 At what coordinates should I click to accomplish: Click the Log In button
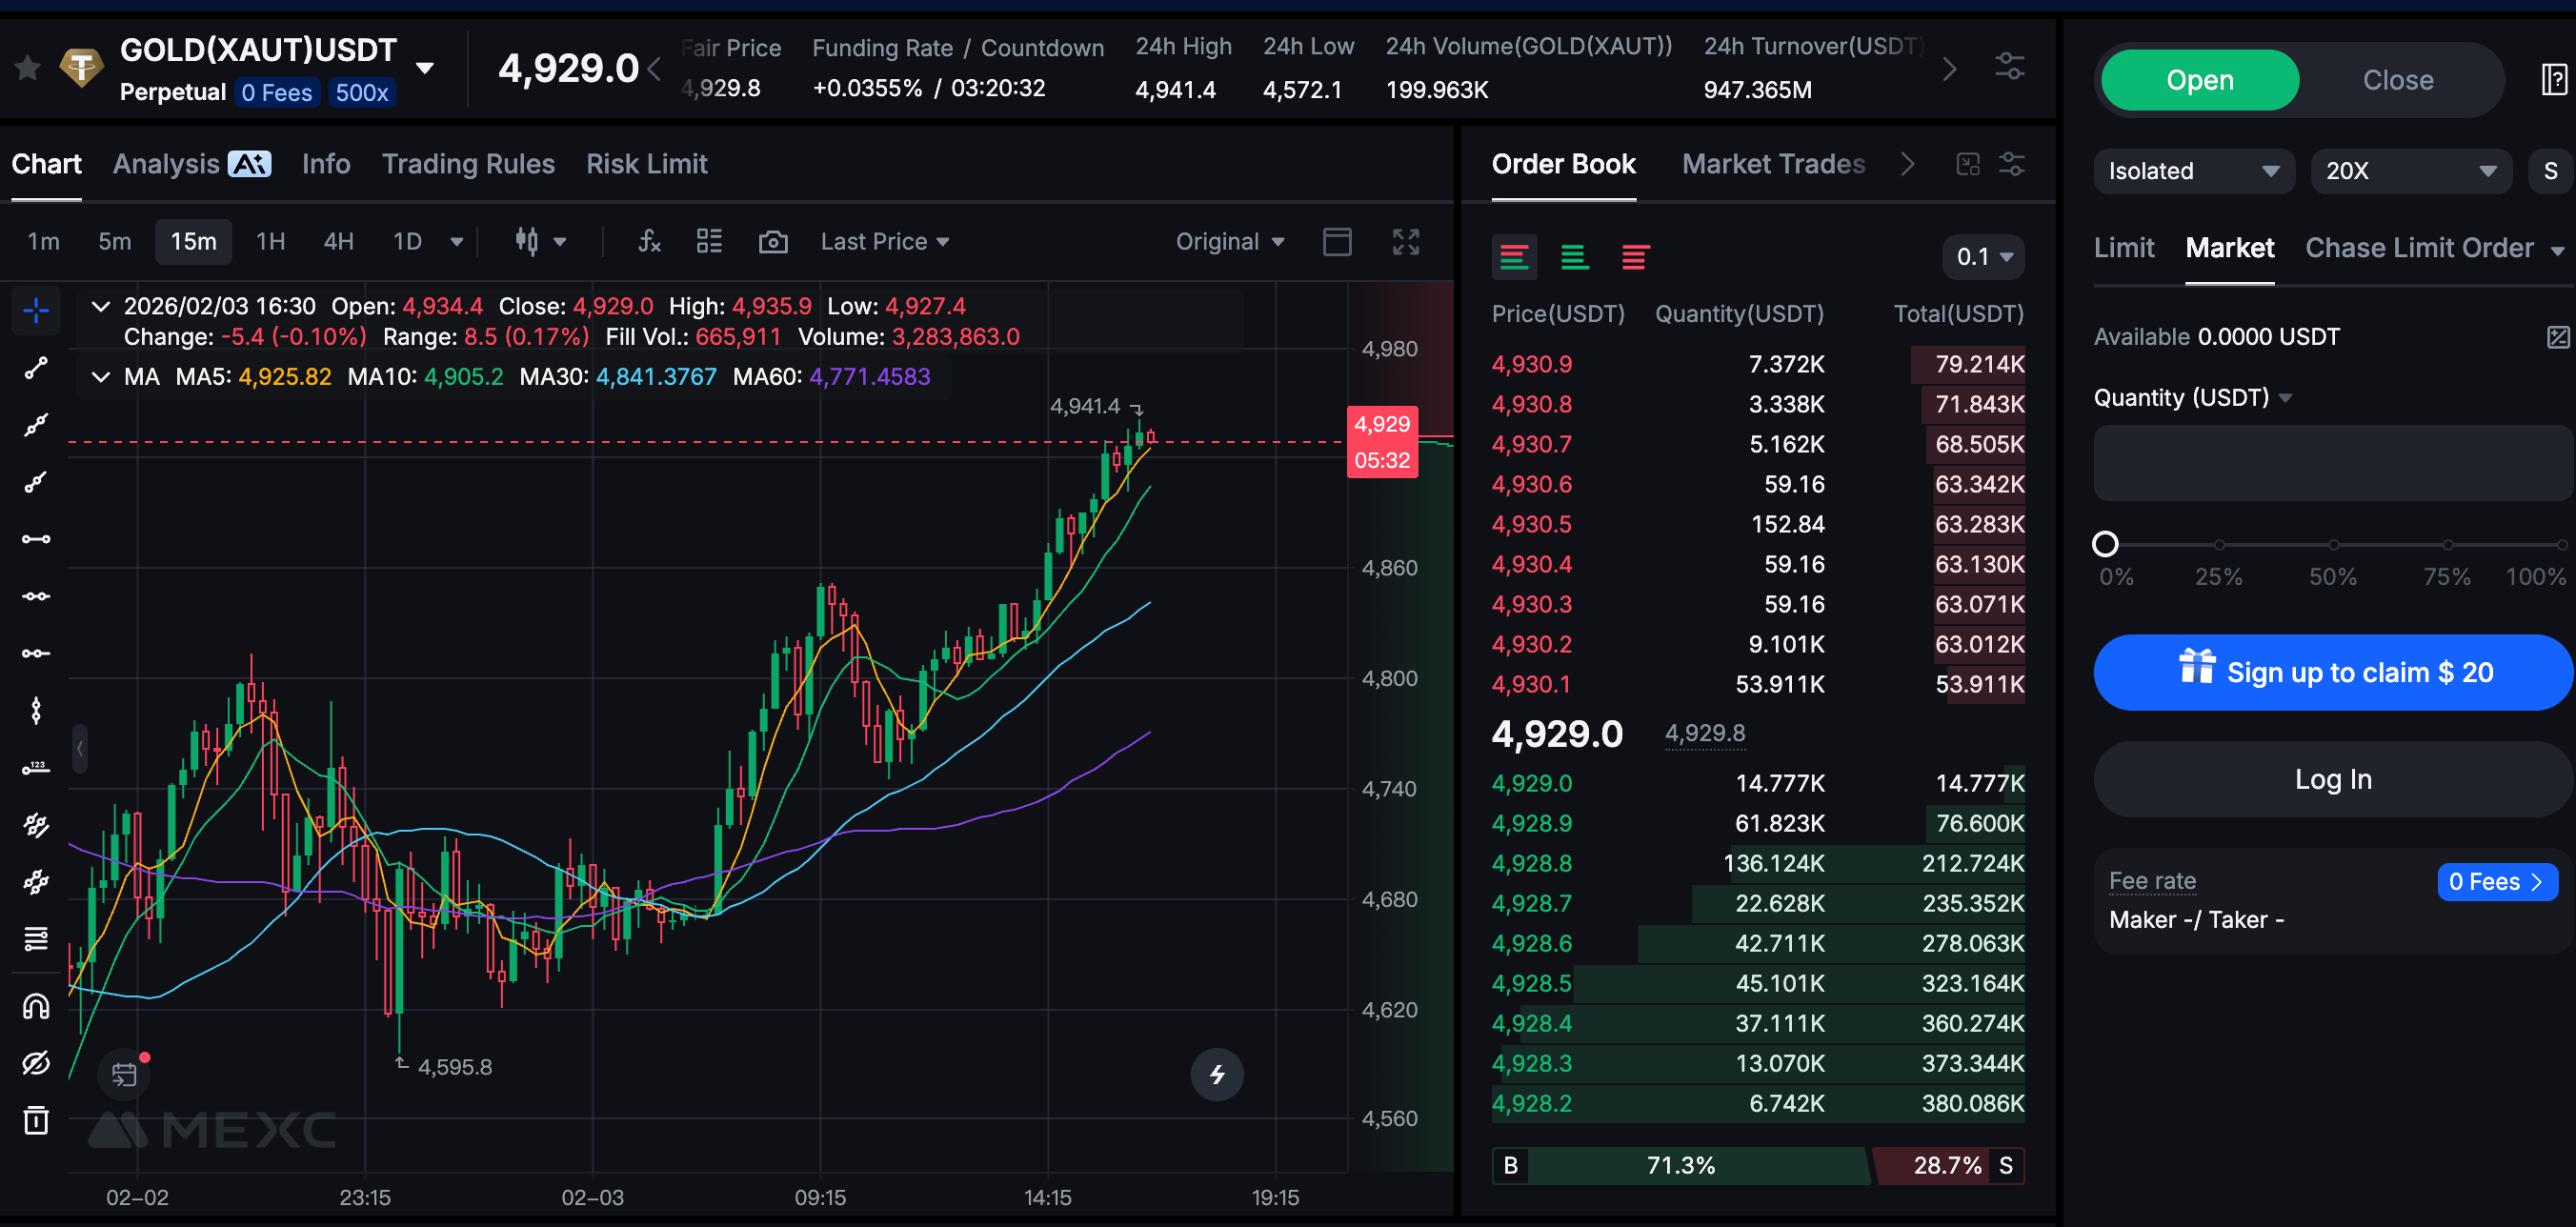click(2332, 779)
